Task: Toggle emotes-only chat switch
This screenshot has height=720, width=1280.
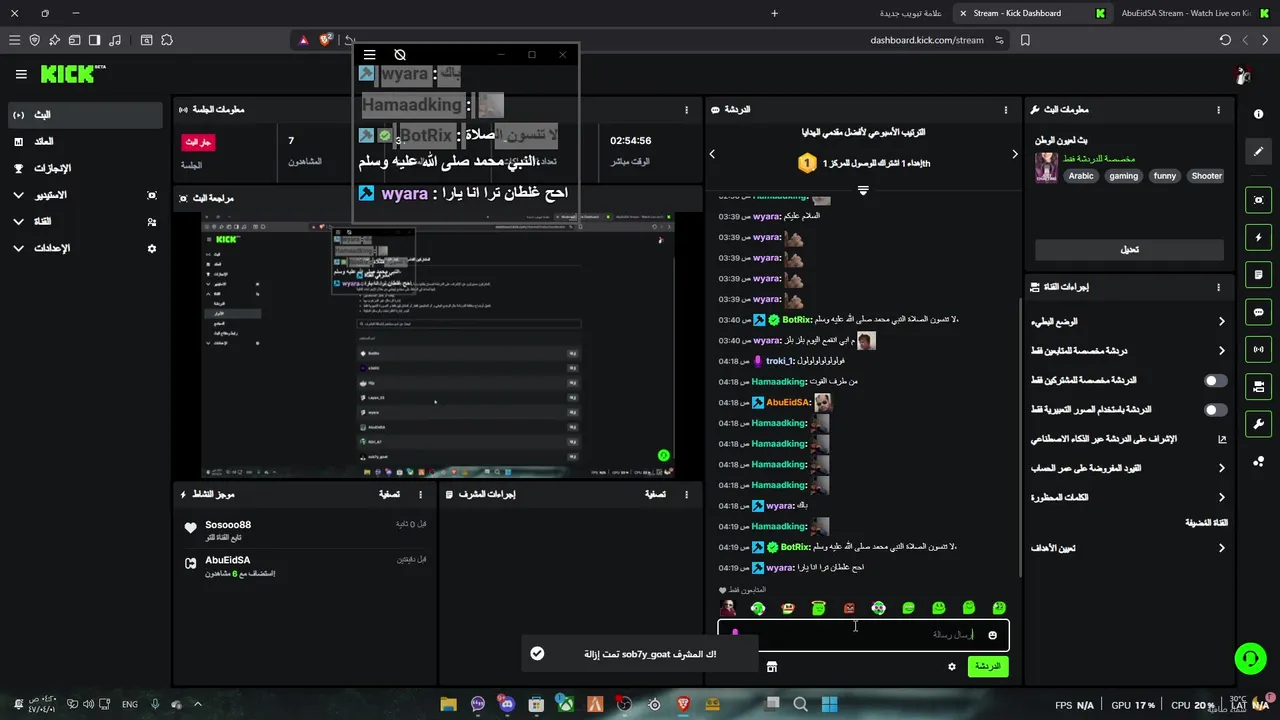Action: pyautogui.click(x=1216, y=410)
